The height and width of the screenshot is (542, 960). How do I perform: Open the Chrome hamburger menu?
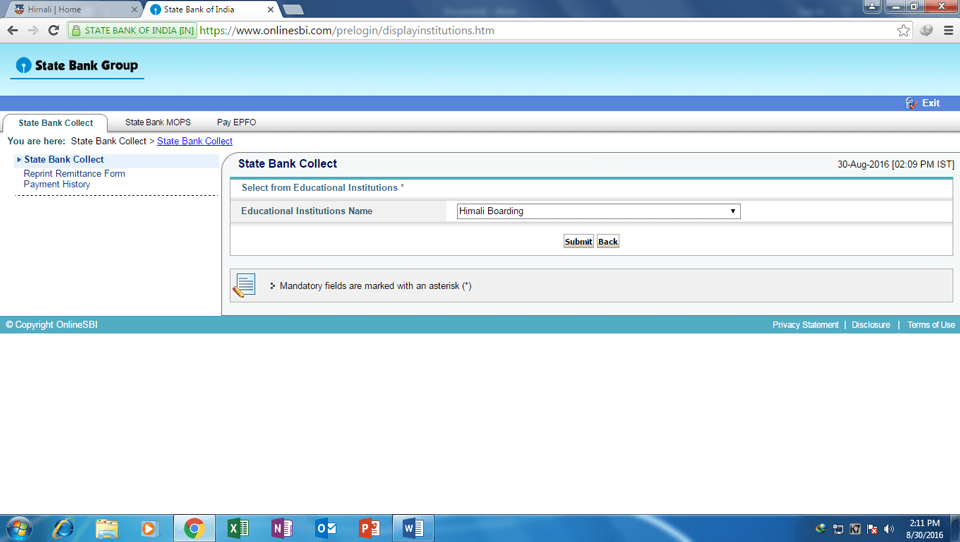(948, 30)
